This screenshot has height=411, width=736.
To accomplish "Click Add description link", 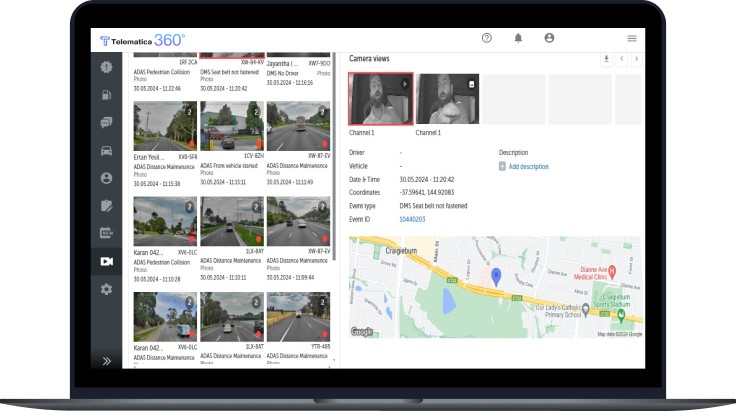I will tap(529, 167).
